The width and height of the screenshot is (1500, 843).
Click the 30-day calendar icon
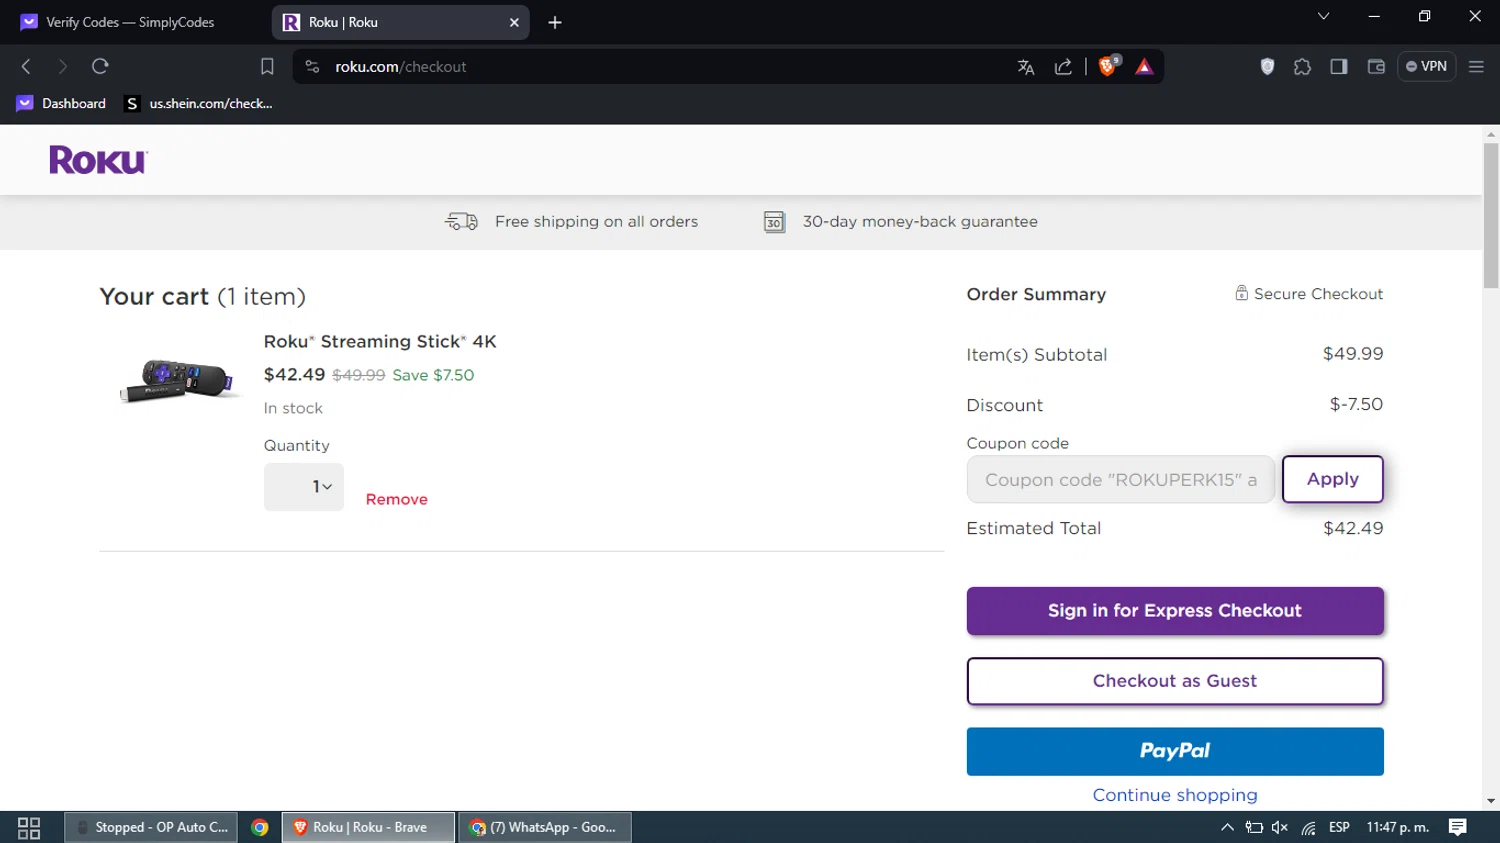click(x=774, y=221)
